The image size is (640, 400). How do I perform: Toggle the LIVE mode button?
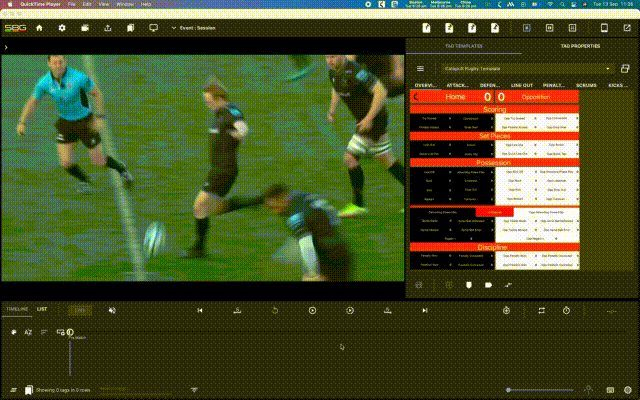80,310
